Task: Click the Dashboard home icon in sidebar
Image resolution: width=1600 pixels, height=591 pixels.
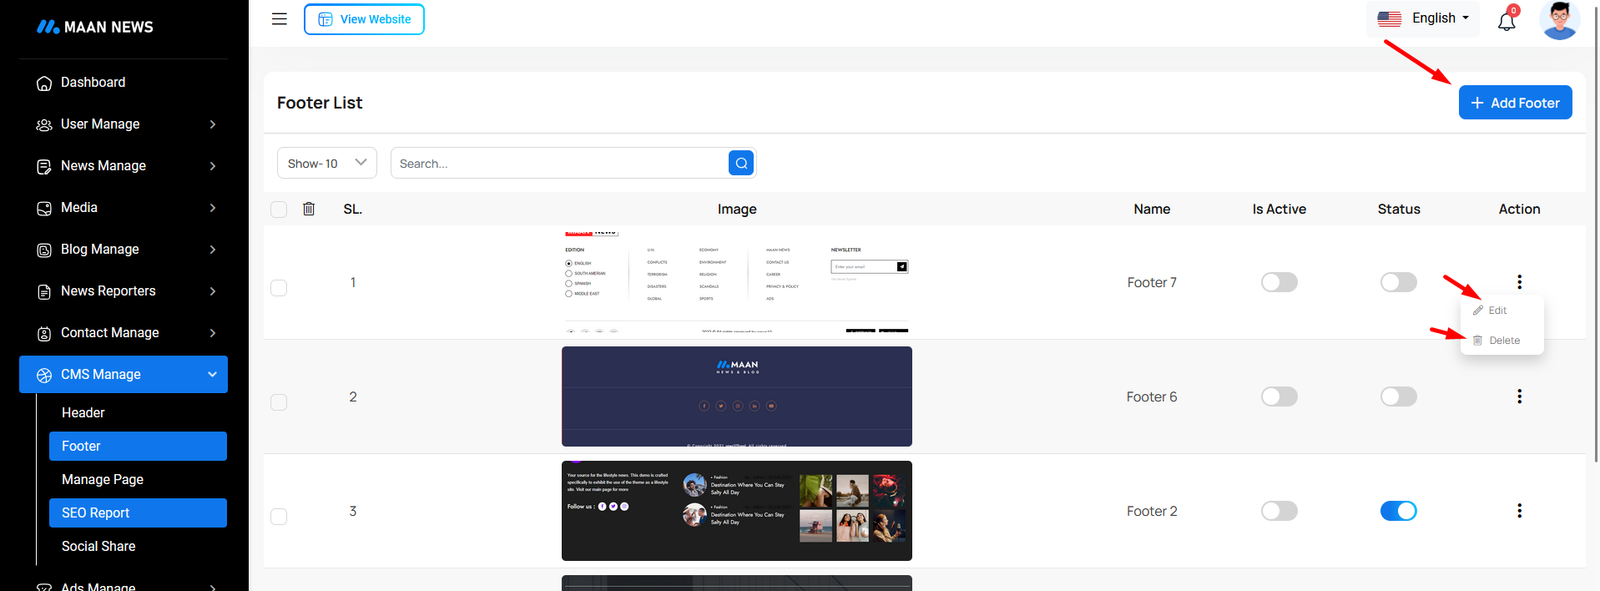Action: pos(44,83)
